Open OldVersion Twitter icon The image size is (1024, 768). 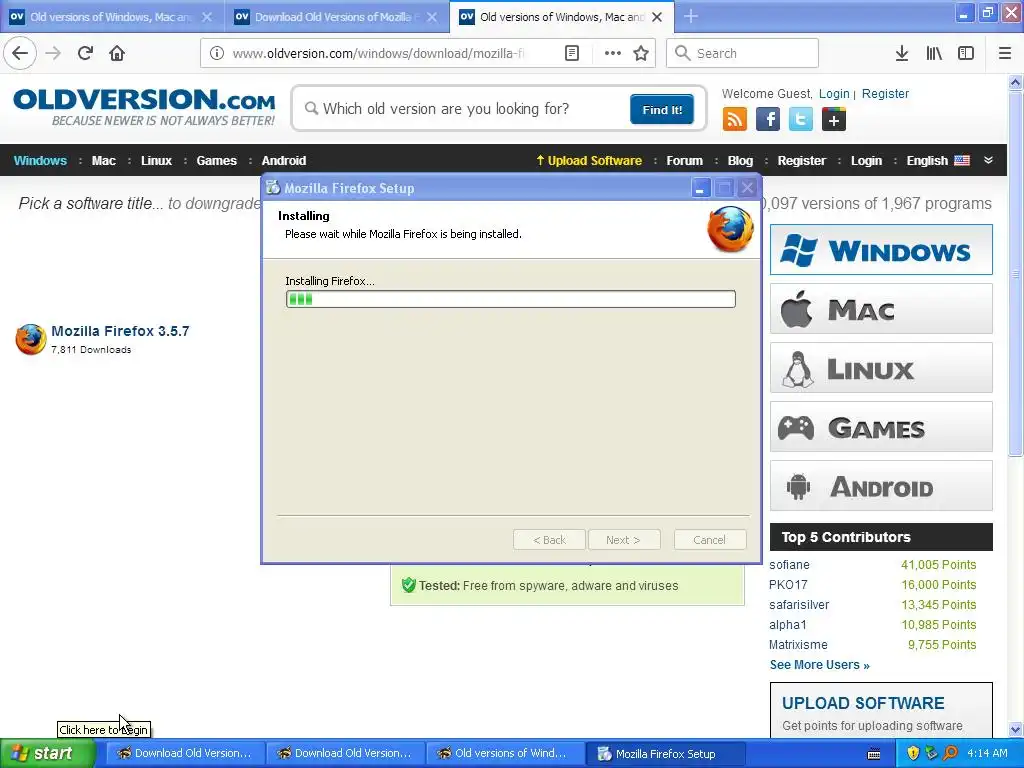click(x=801, y=120)
